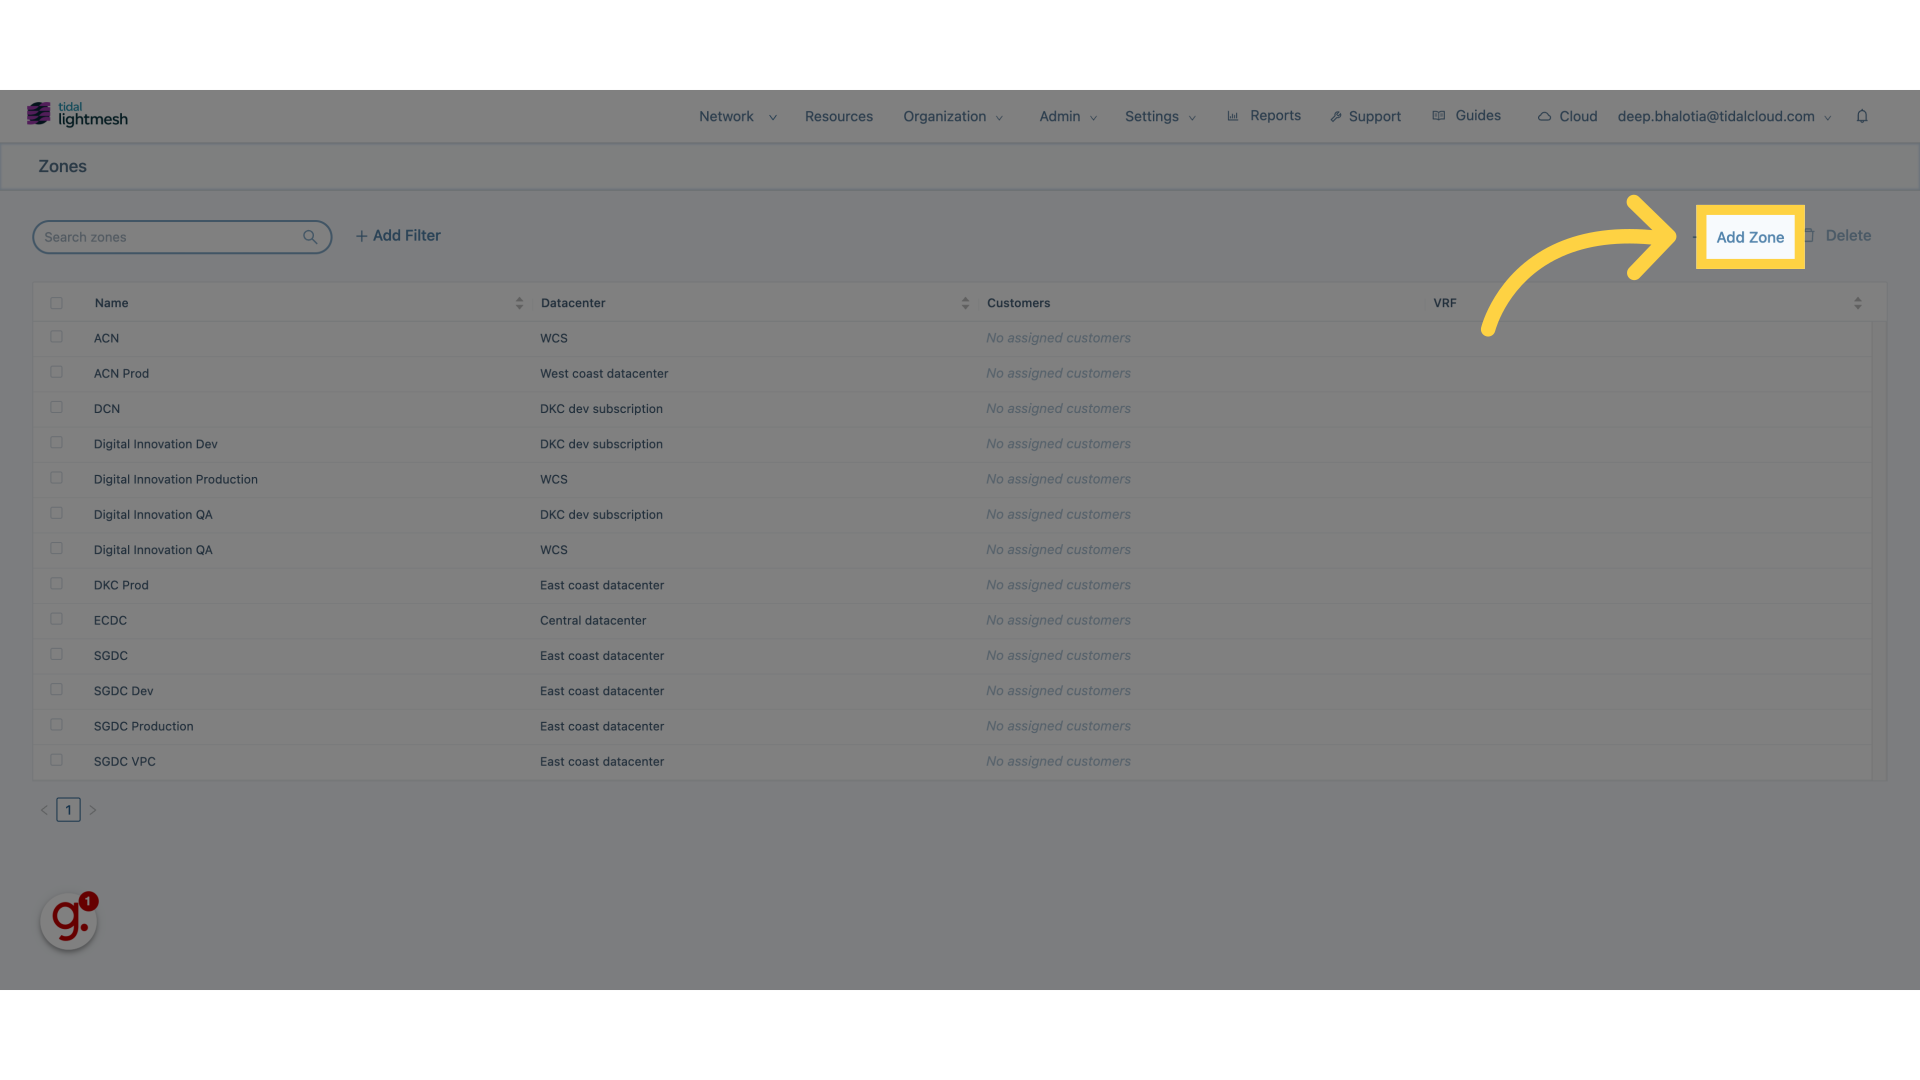The width and height of the screenshot is (1920, 1080).
Task: Click the SGDC Production zone name
Action: click(144, 726)
